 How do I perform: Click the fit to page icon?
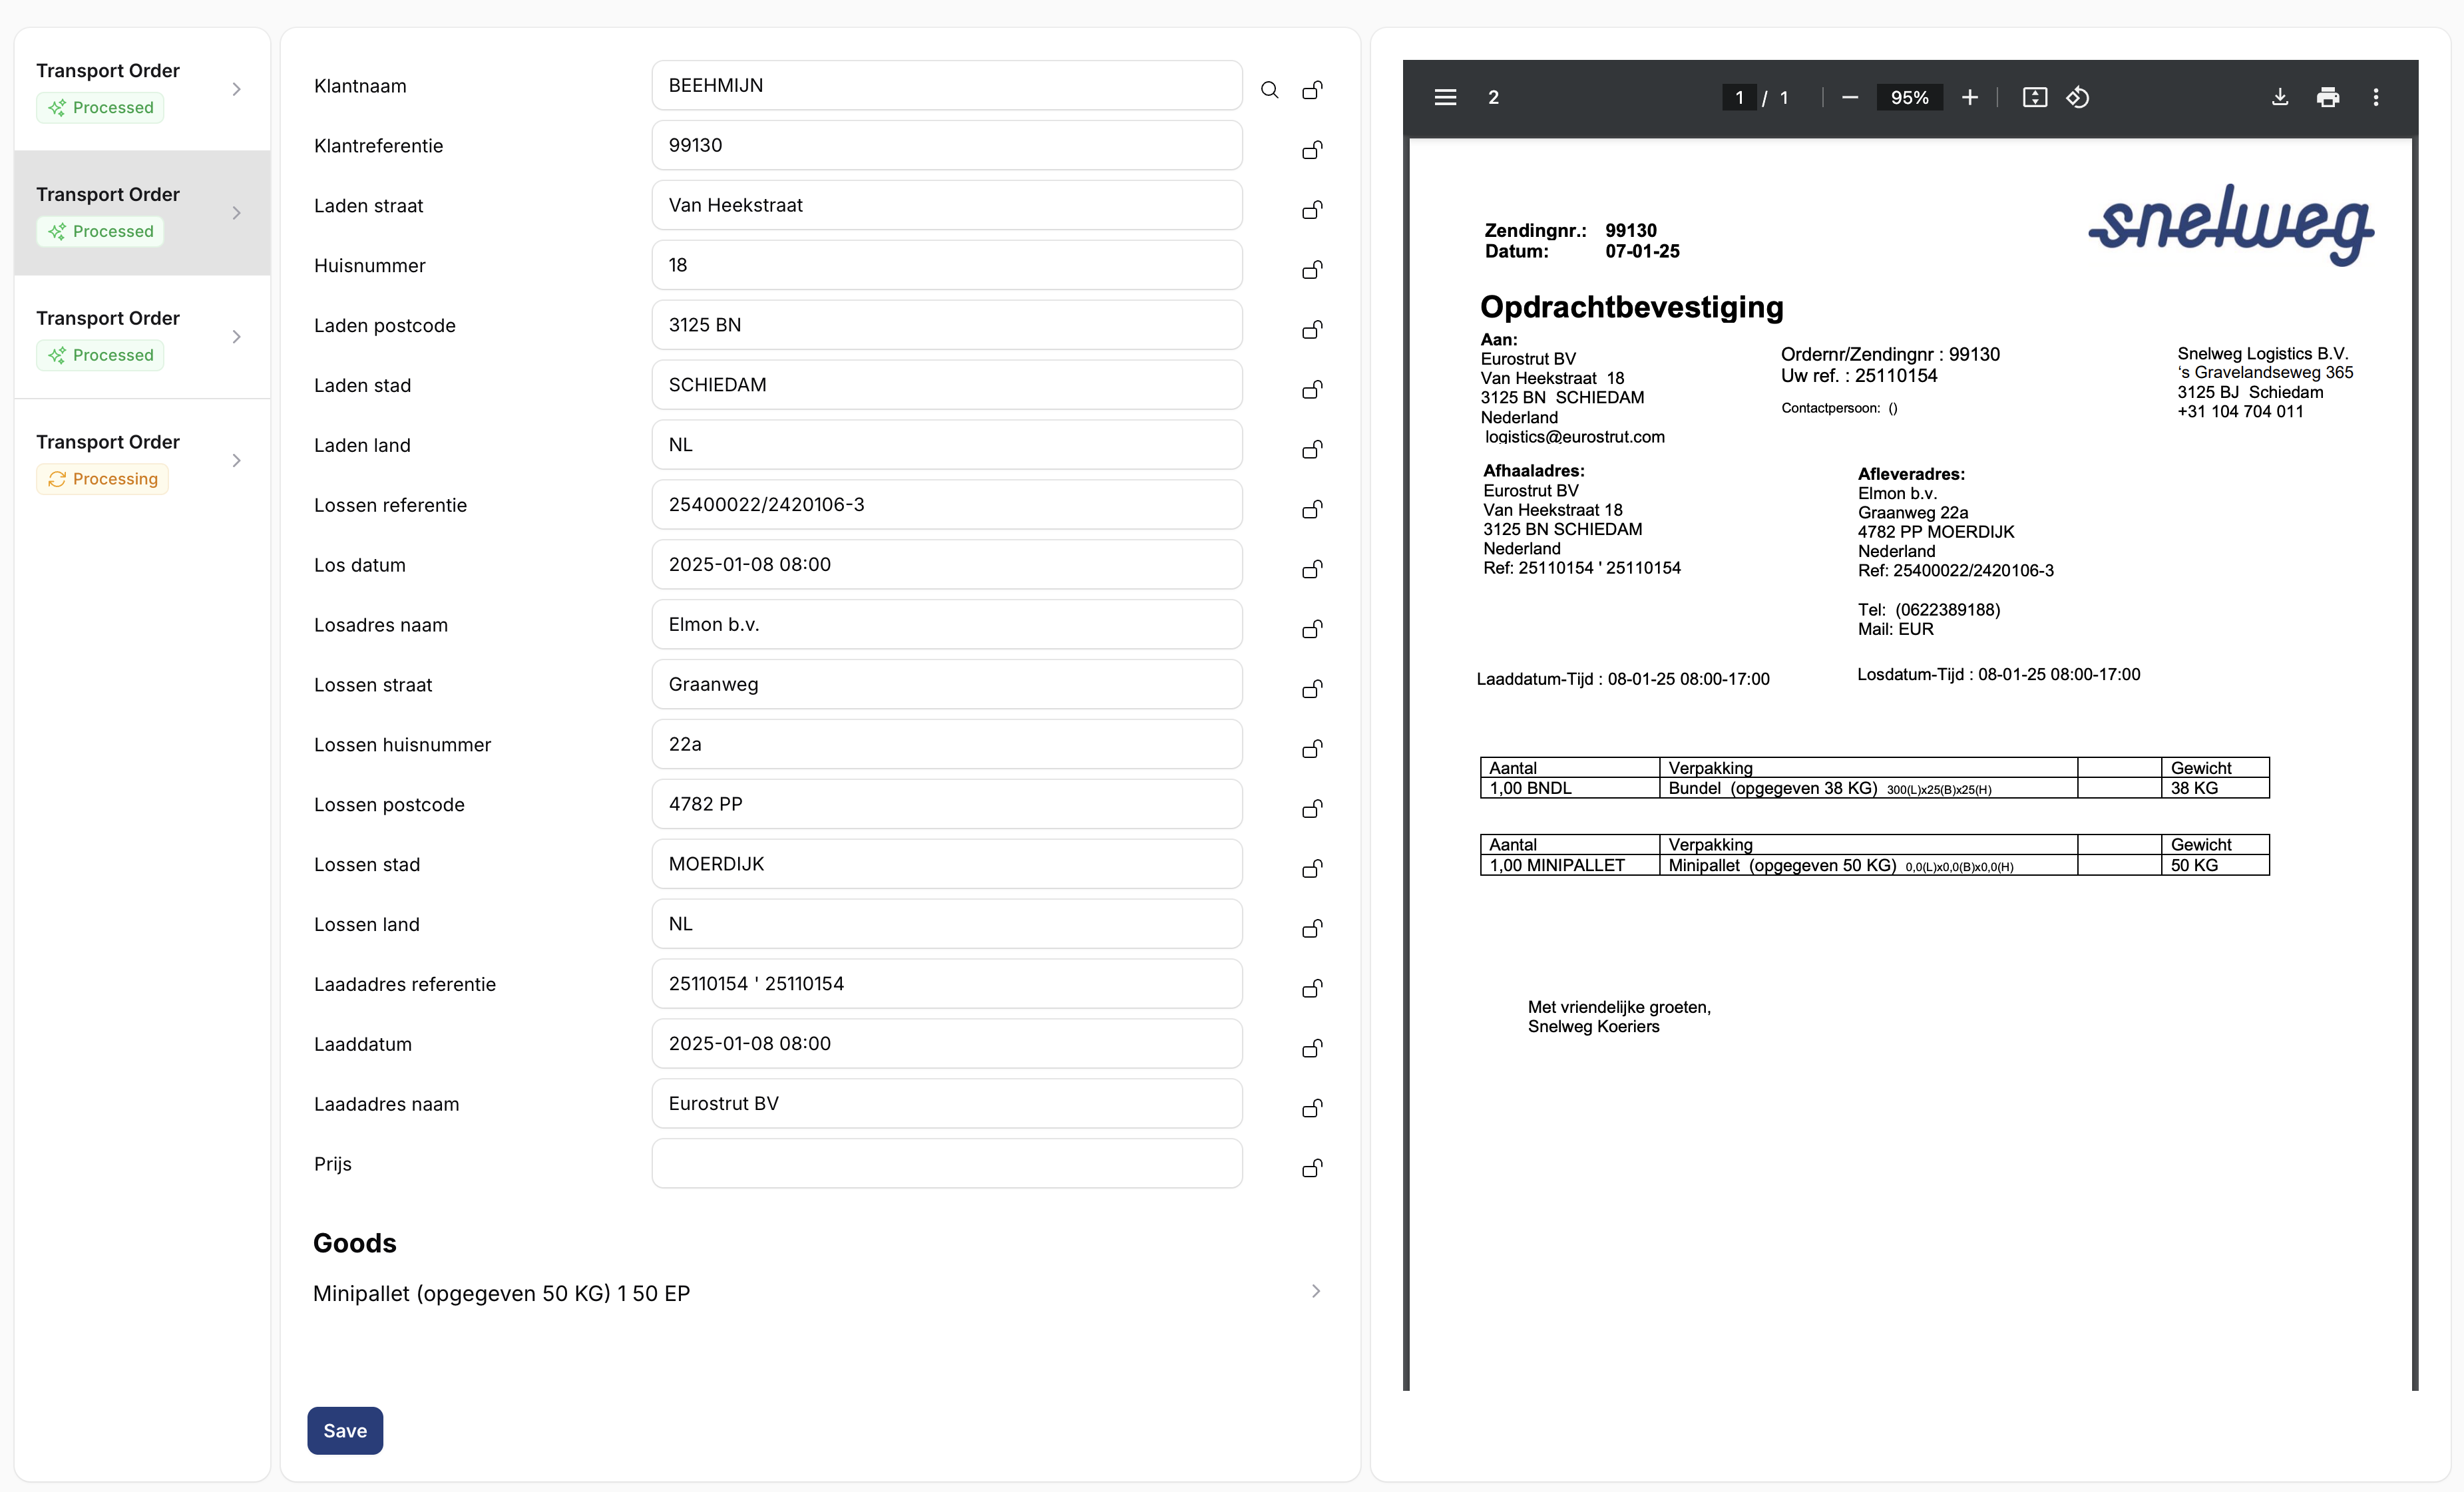click(2035, 97)
